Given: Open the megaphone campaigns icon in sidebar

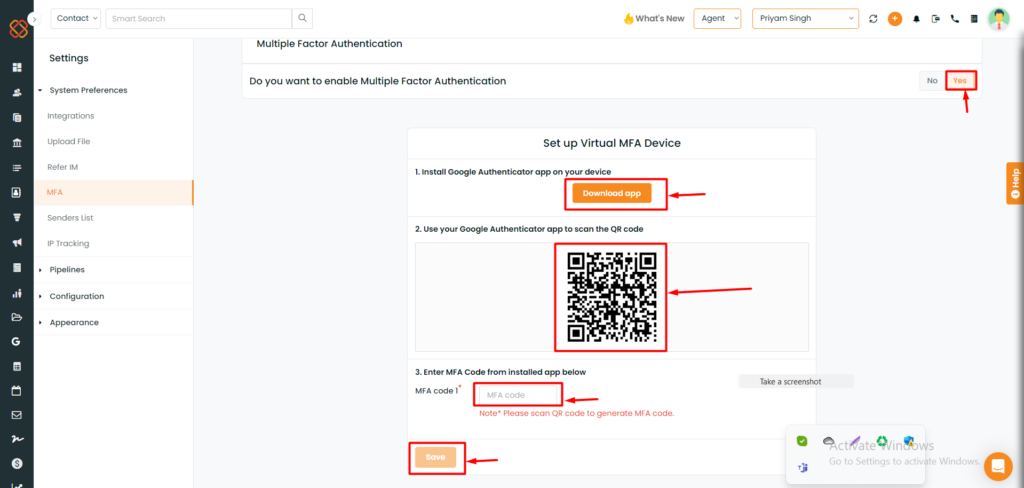Looking at the screenshot, I should [x=17, y=242].
